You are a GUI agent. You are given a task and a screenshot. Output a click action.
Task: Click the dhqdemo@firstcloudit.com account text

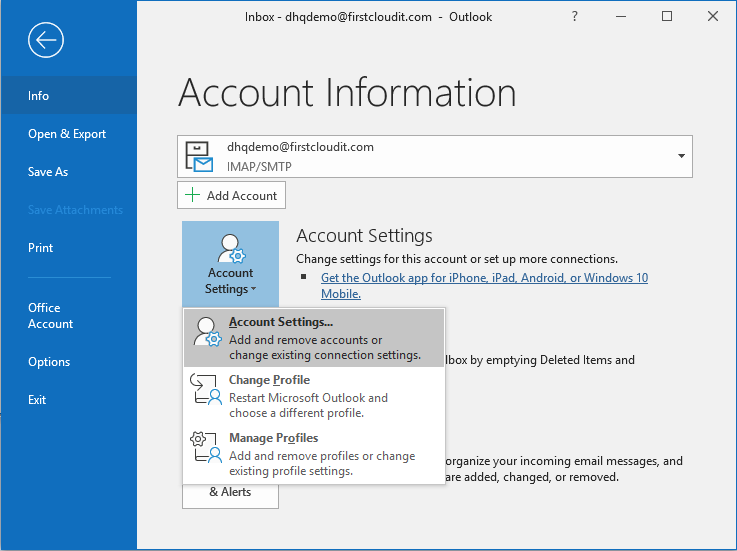point(300,147)
